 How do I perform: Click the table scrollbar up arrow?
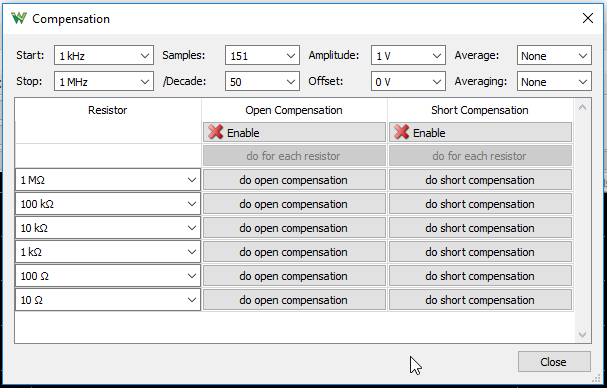582,107
